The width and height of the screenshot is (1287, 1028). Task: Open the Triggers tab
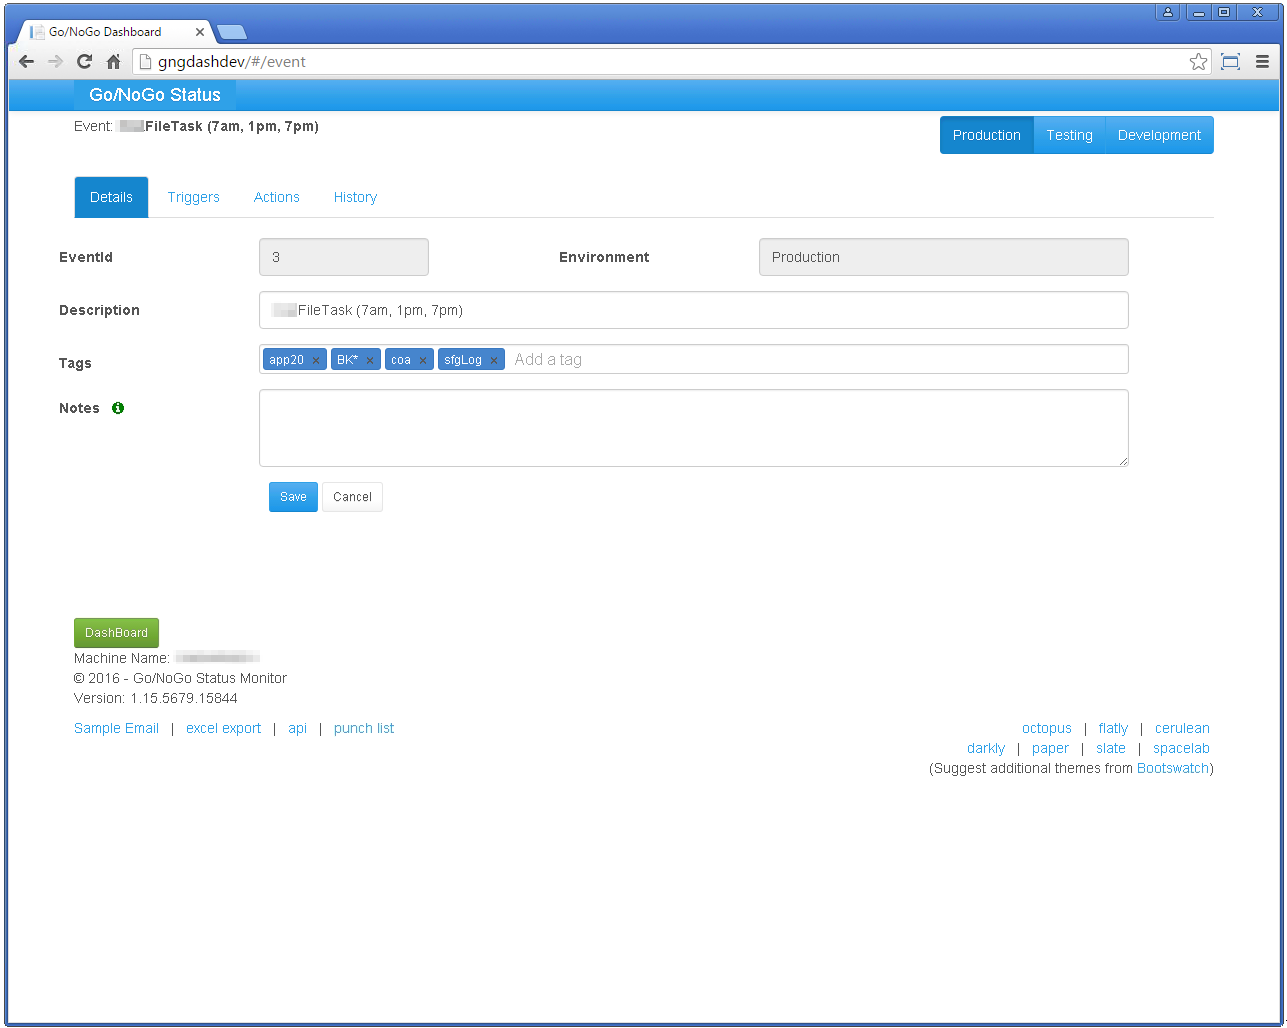point(193,197)
